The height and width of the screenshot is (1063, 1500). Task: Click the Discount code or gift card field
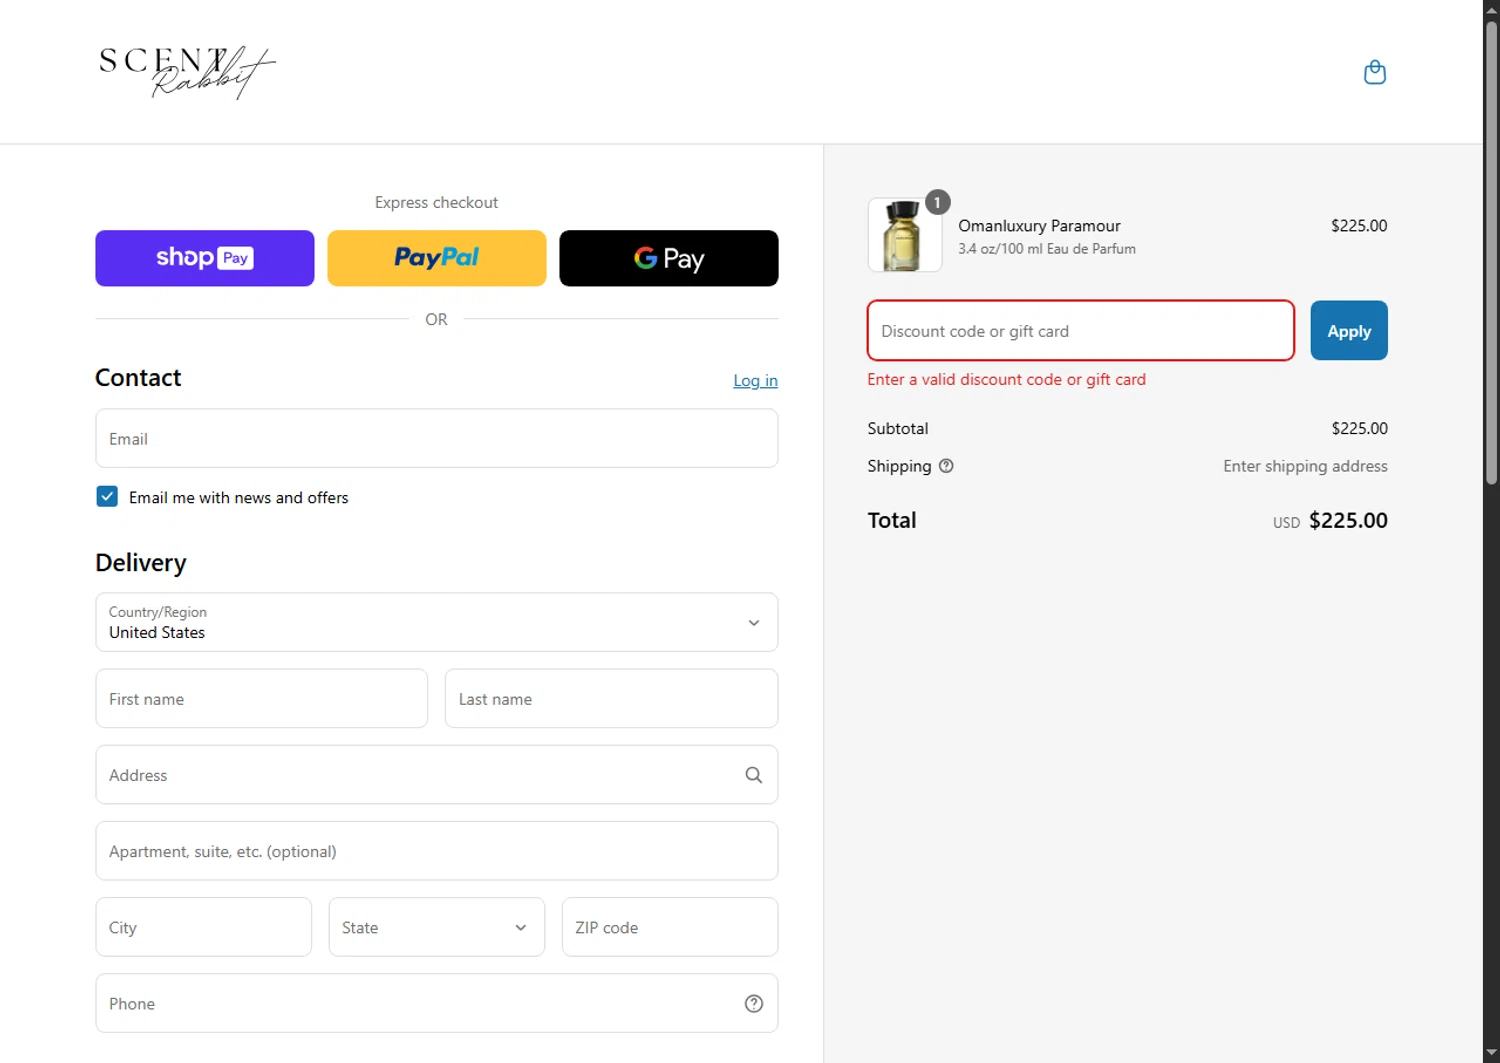click(x=1081, y=331)
